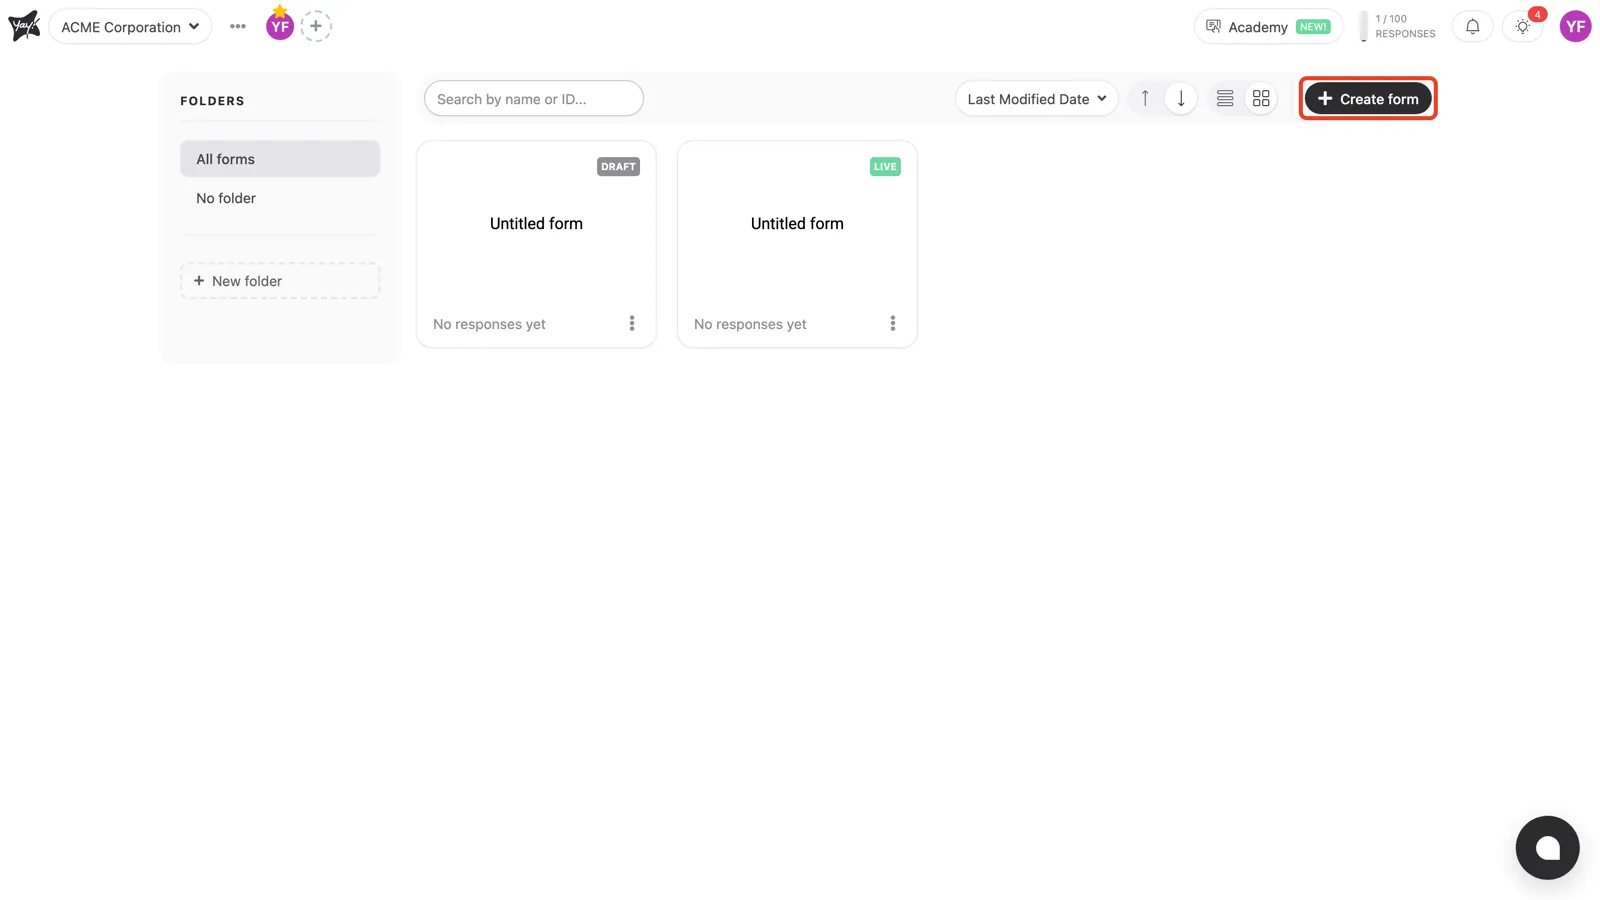The width and height of the screenshot is (1600, 900).
Task: Open the notifications bell
Action: pos(1472,27)
